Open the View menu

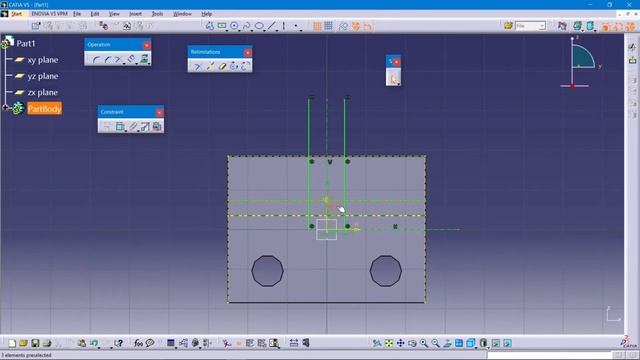pos(114,14)
